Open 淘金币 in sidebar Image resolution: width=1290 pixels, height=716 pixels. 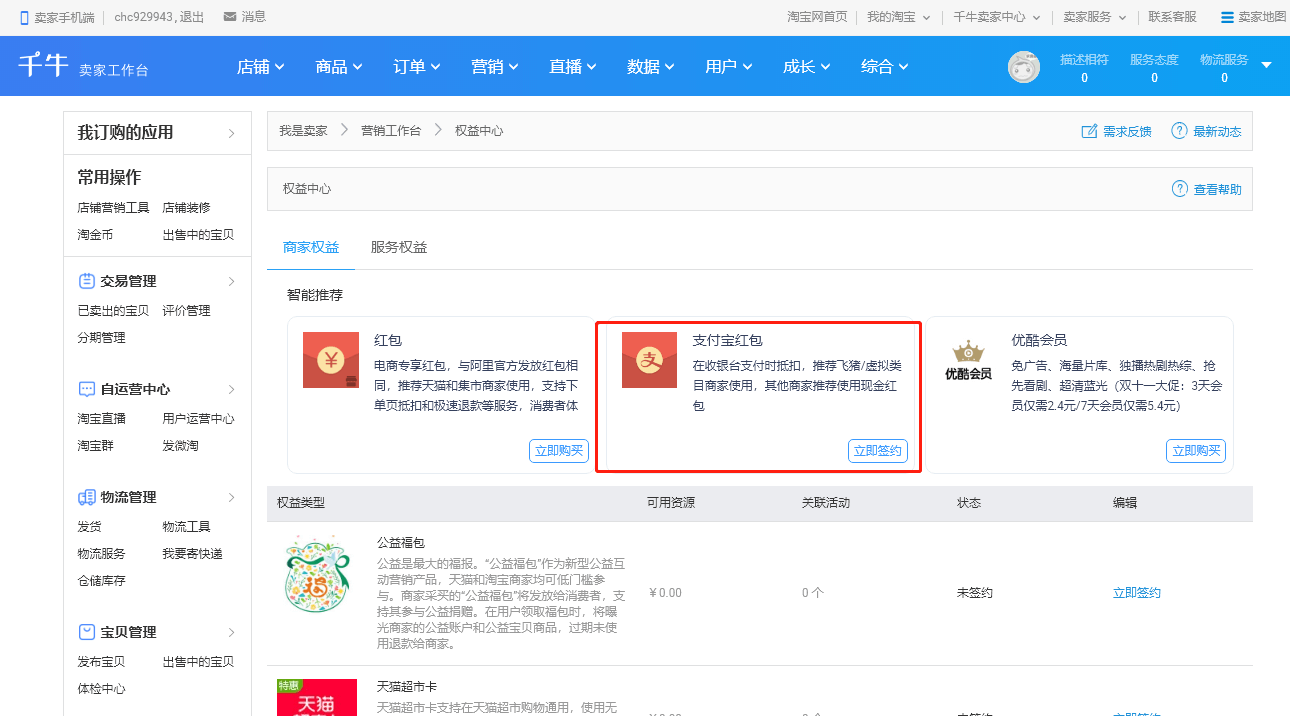click(95, 235)
